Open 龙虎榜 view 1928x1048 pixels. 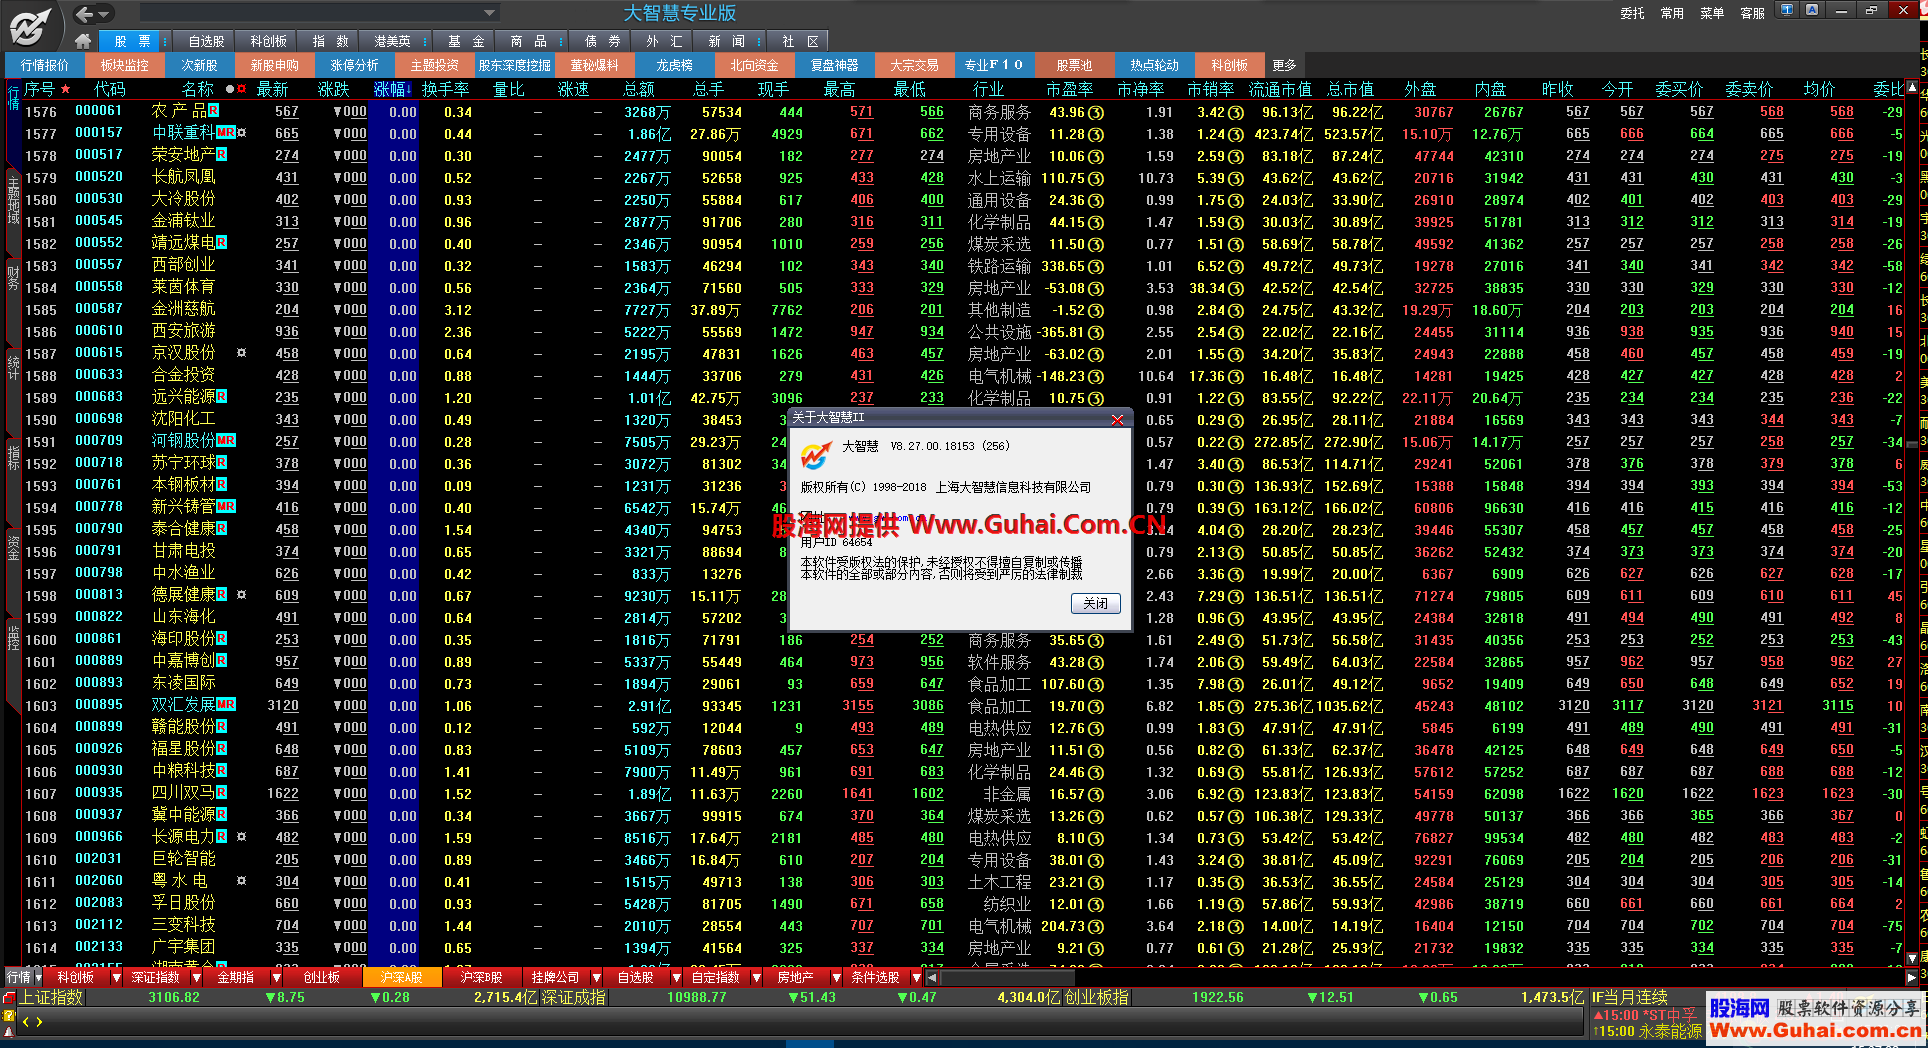tap(674, 65)
